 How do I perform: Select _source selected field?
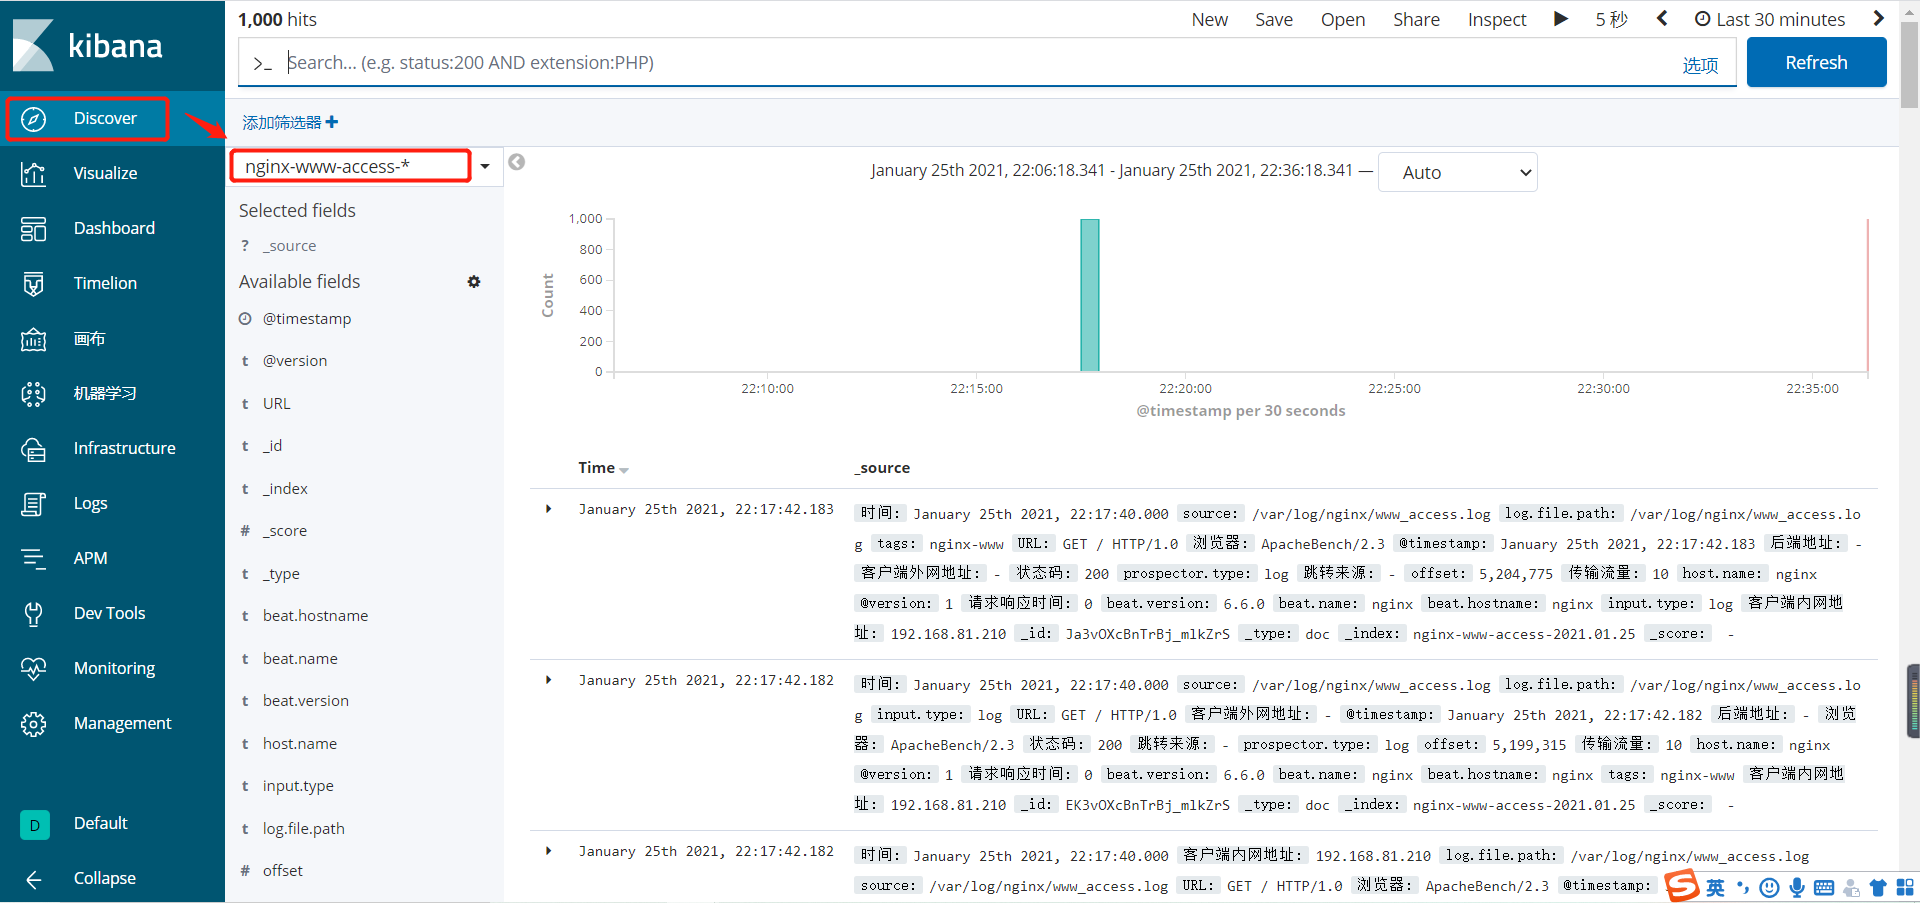(x=289, y=246)
